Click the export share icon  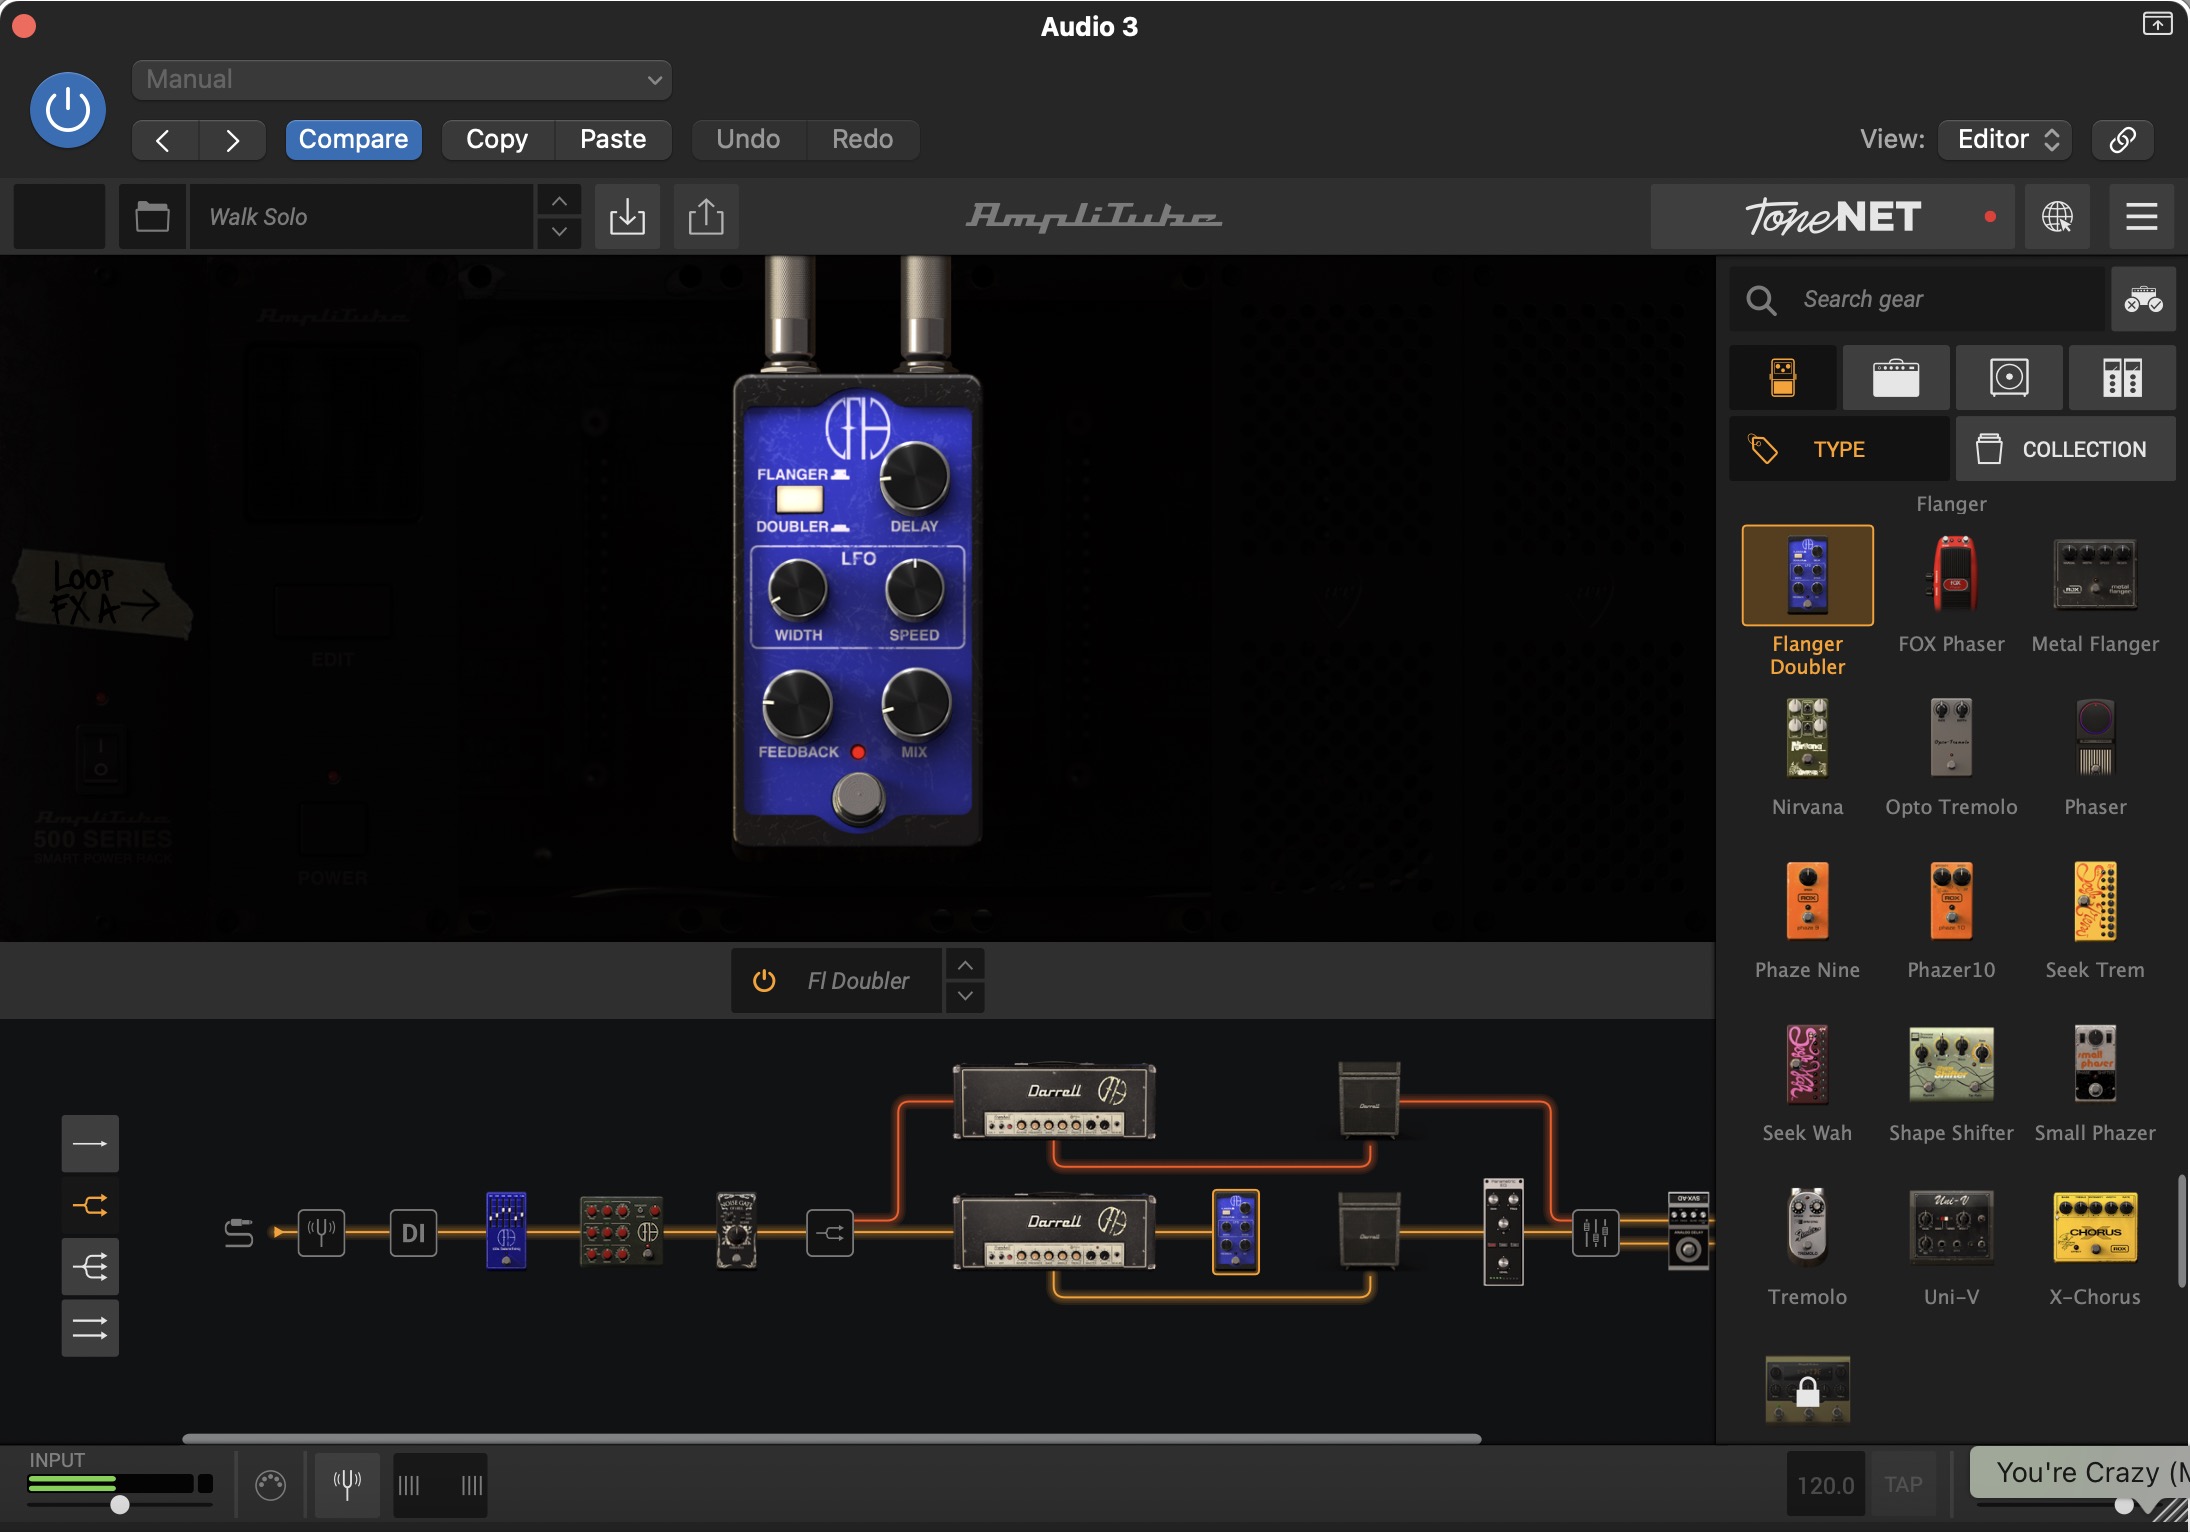[x=706, y=216]
